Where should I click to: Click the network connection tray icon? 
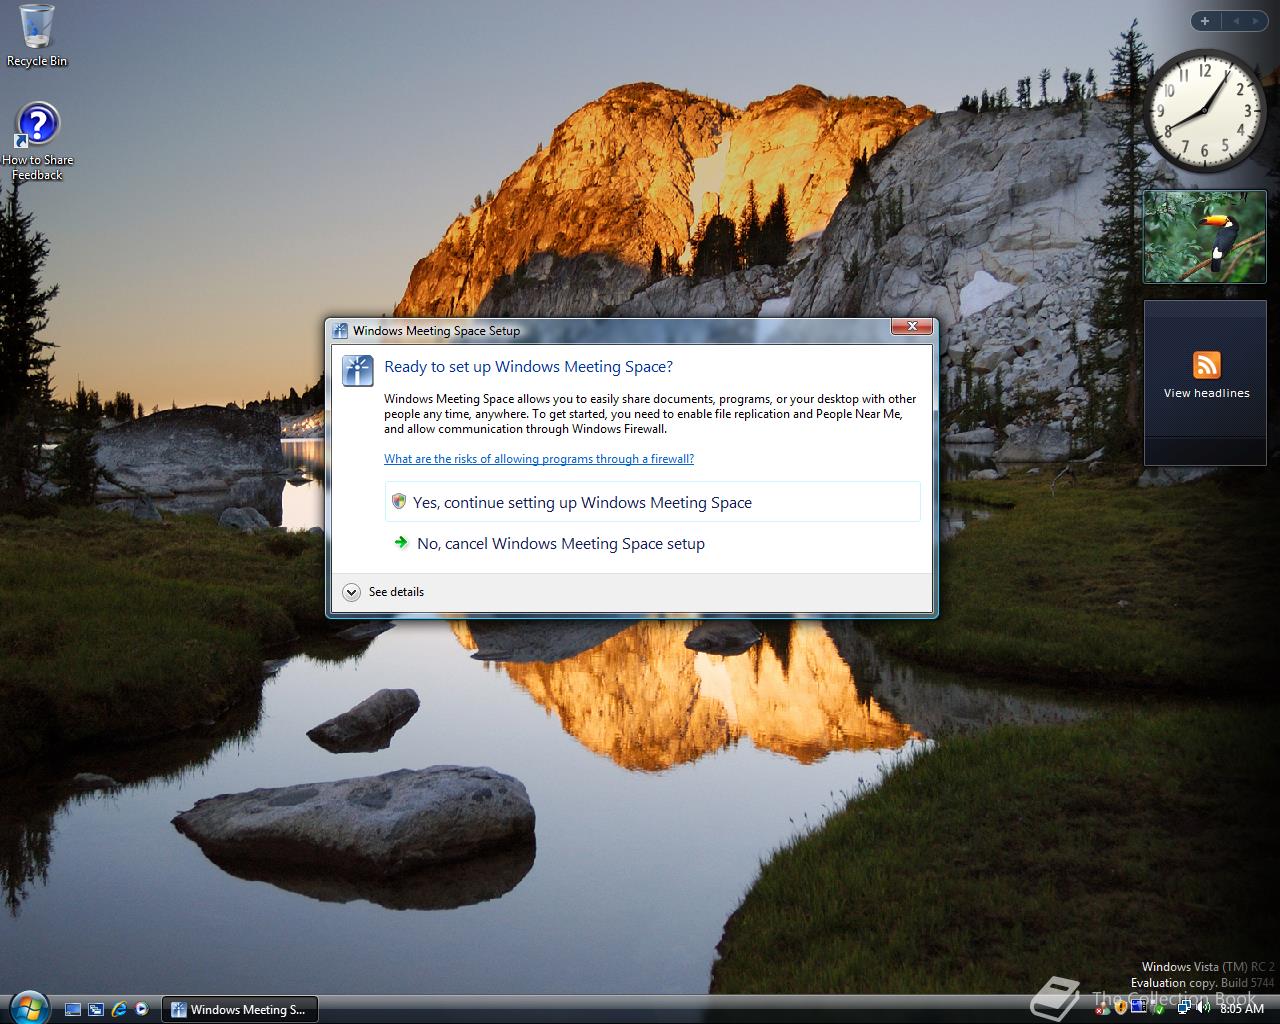coord(1184,1007)
